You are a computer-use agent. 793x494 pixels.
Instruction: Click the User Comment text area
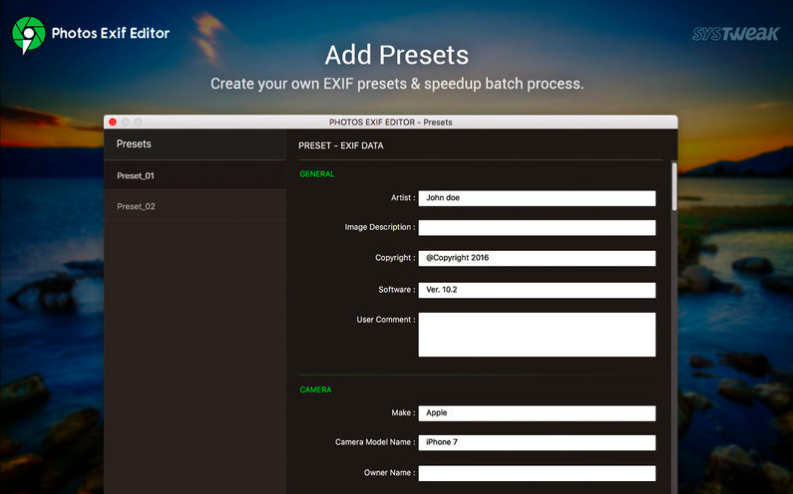pos(537,334)
